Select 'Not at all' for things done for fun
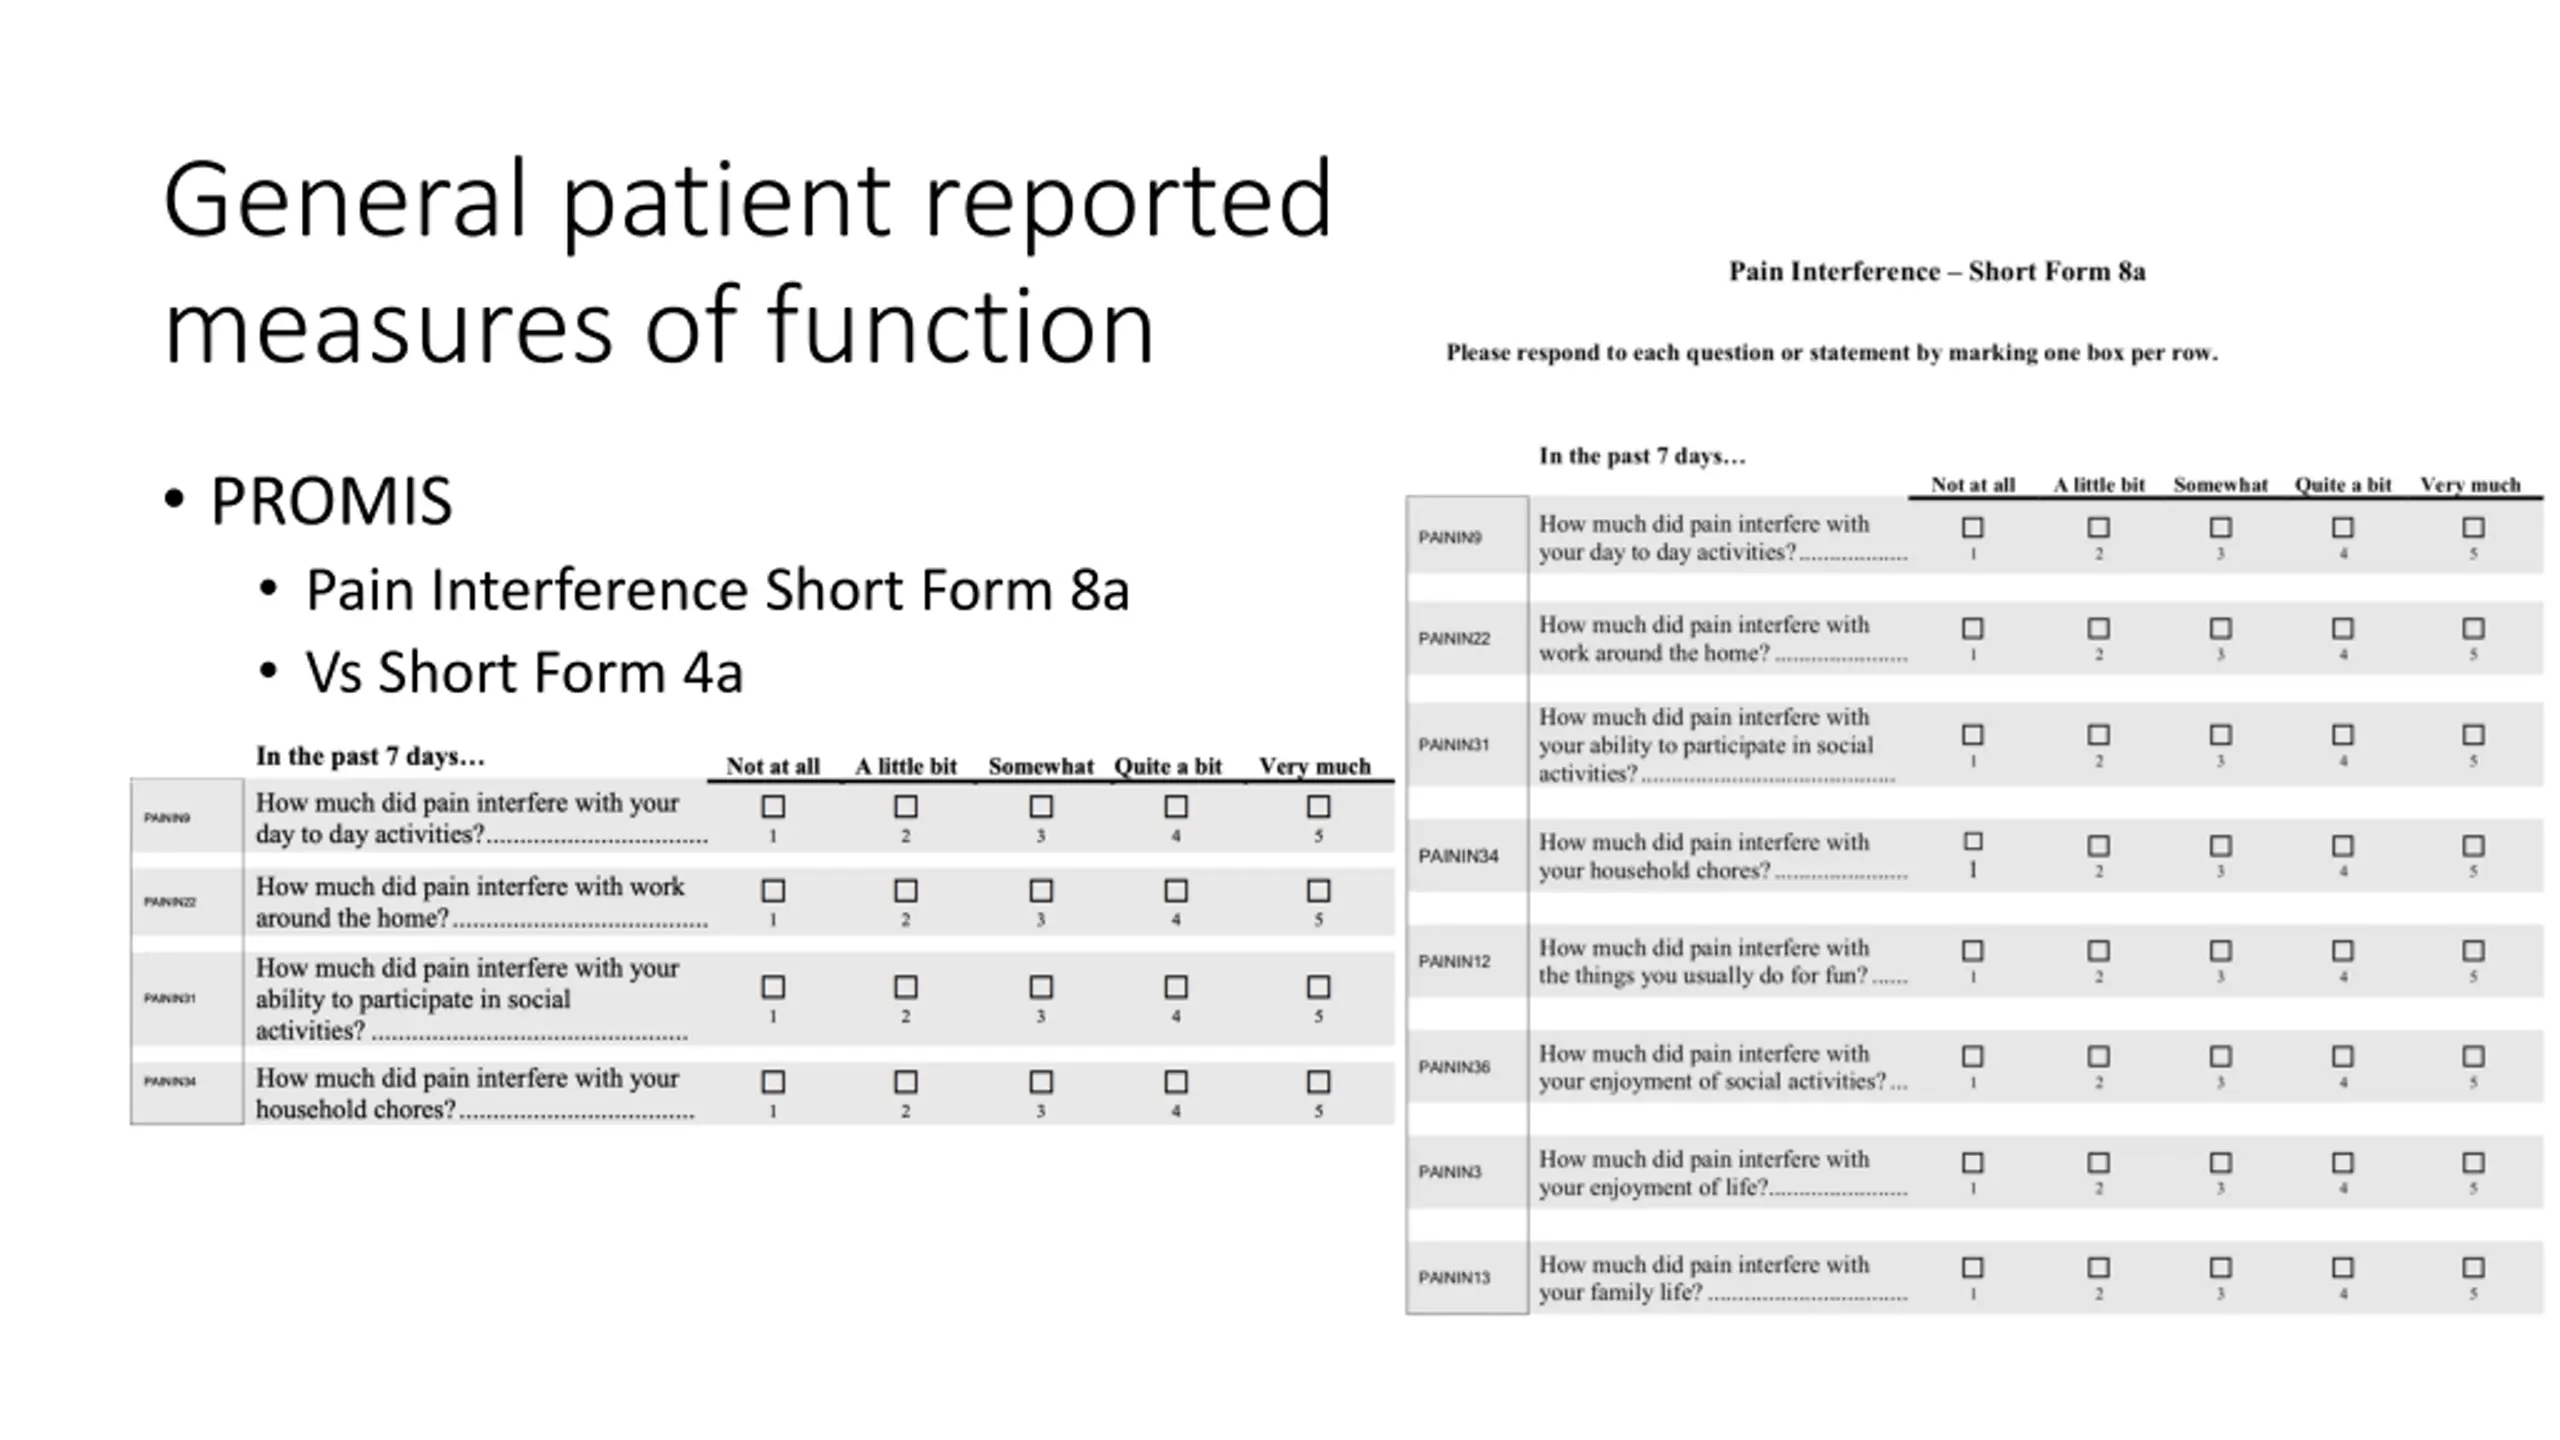The image size is (2560, 1440). coord(1972,950)
